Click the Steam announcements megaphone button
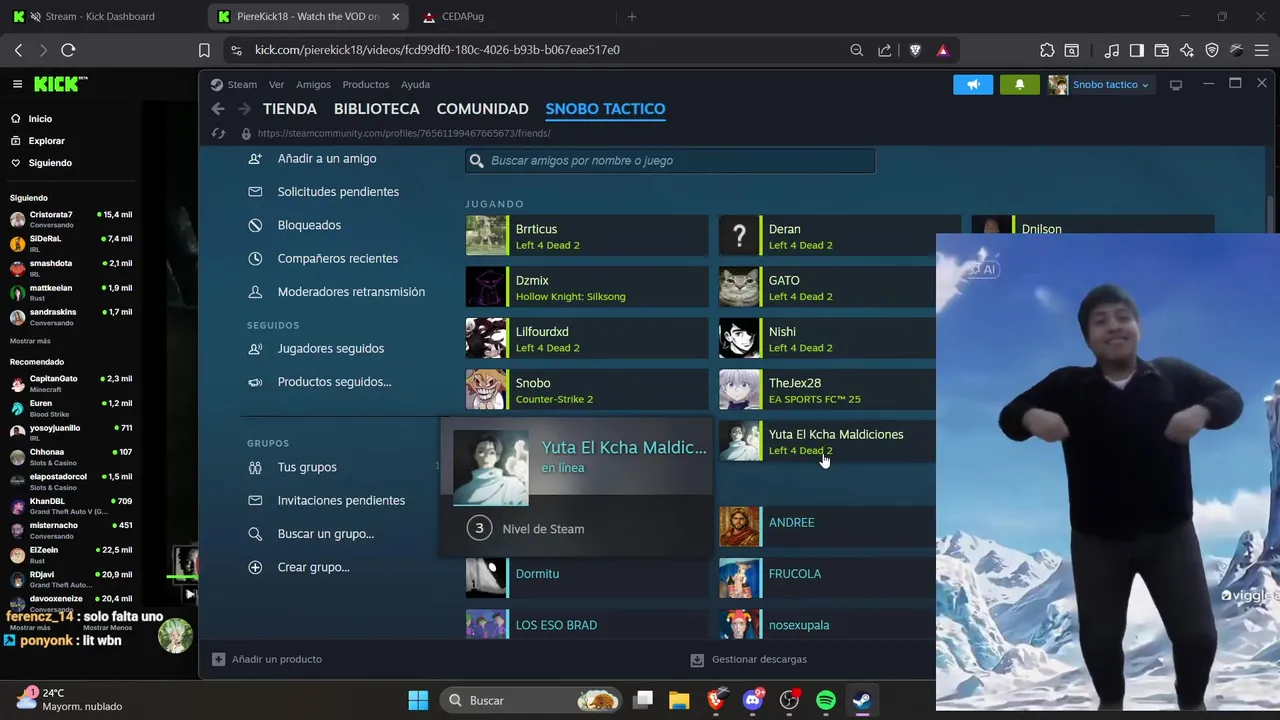The height and width of the screenshot is (720, 1280). point(973,85)
